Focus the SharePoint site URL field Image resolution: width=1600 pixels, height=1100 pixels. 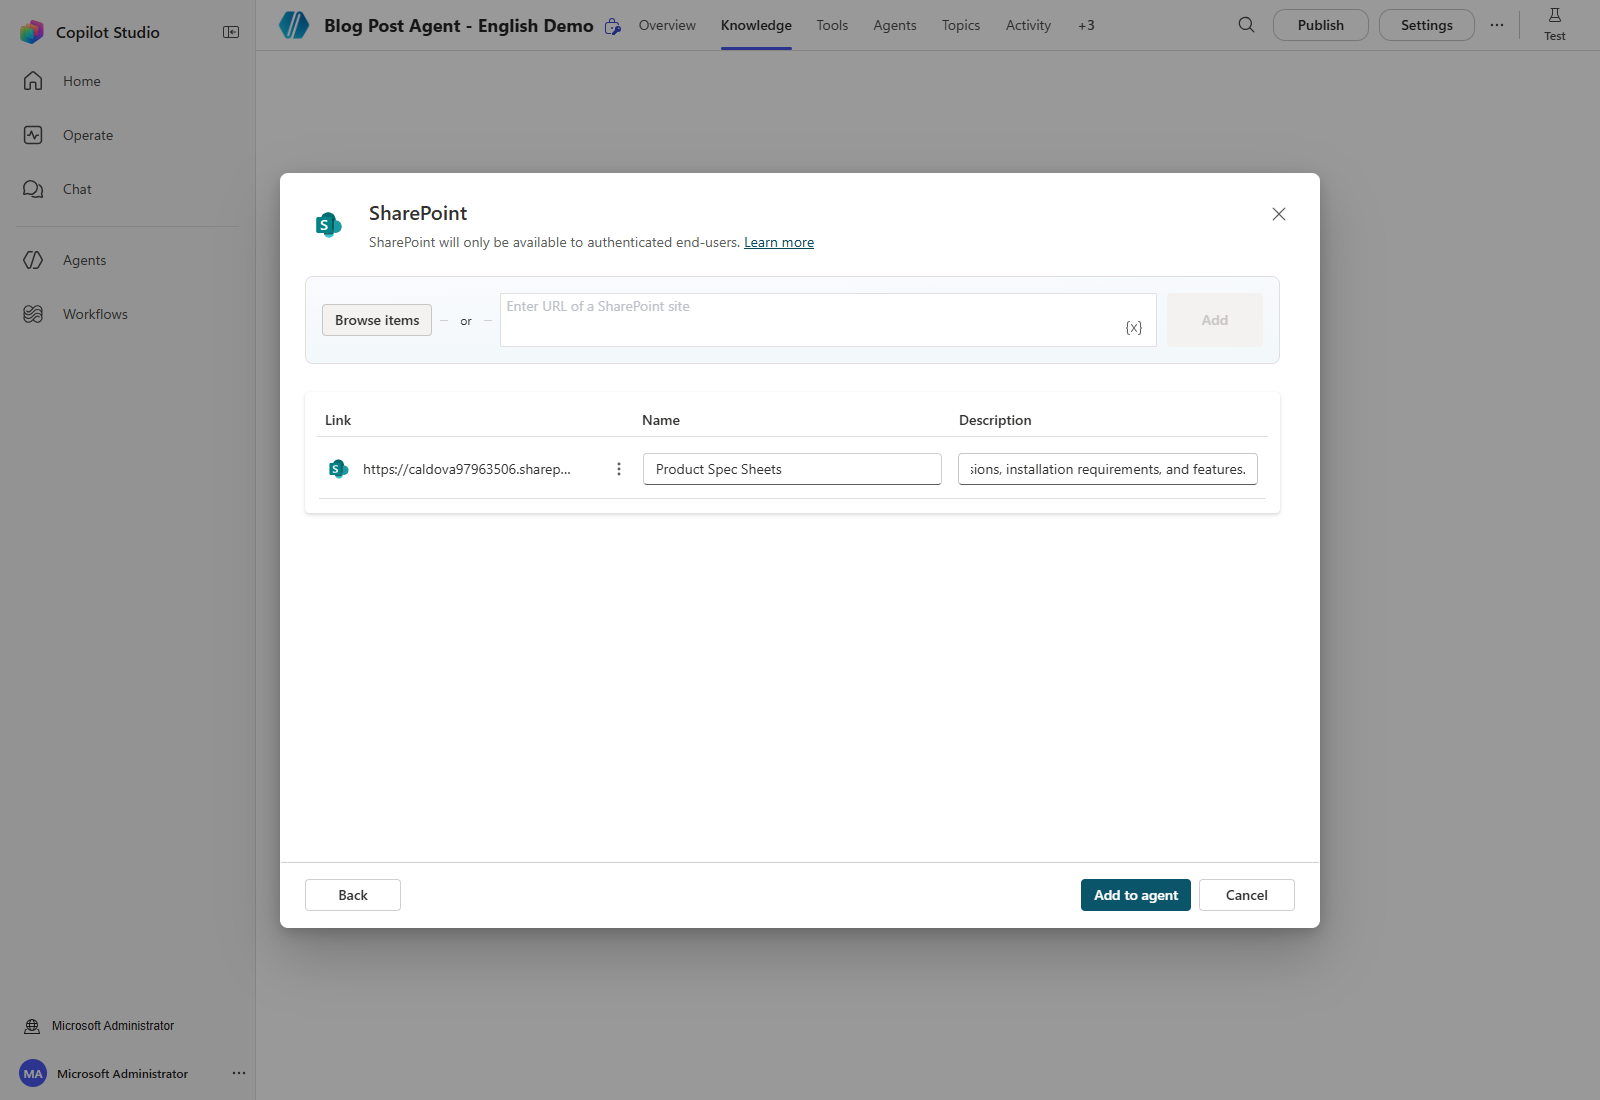[828, 320]
